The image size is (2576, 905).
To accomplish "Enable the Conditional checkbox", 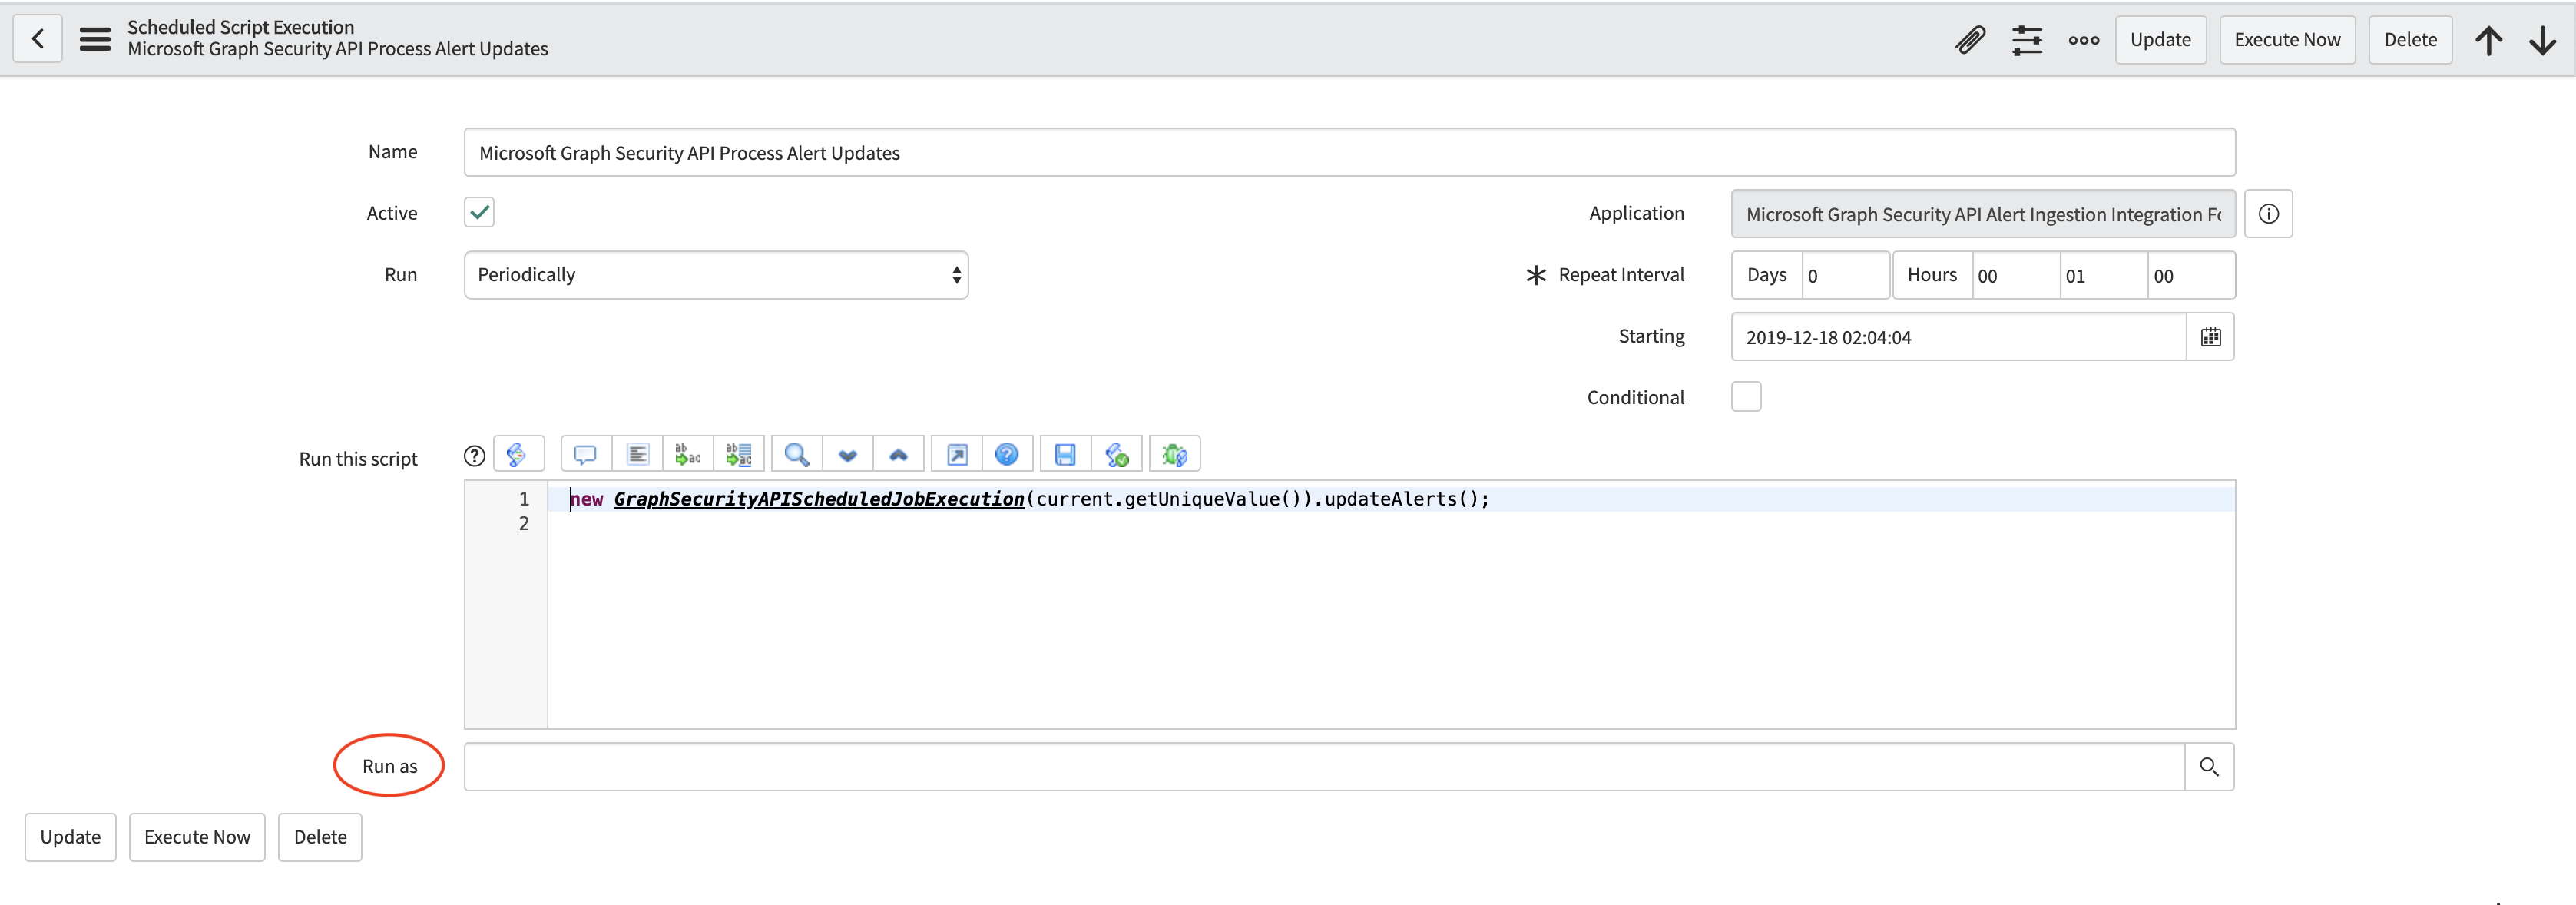I will [x=1746, y=397].
